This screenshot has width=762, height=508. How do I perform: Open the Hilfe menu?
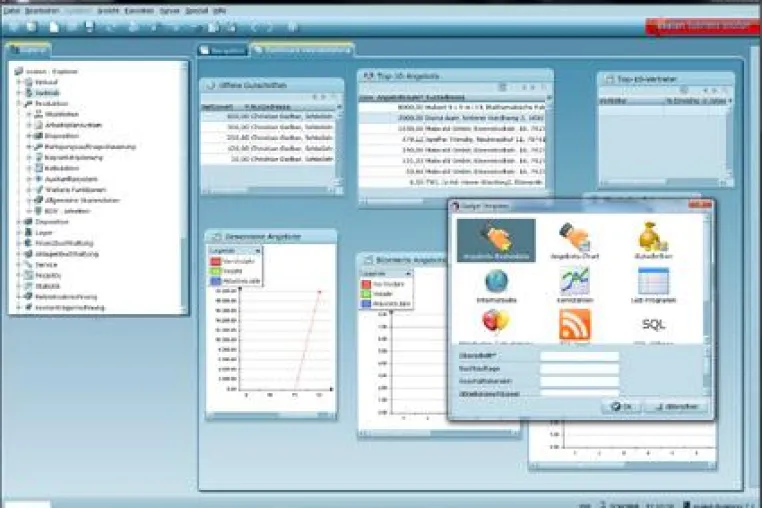220,10
